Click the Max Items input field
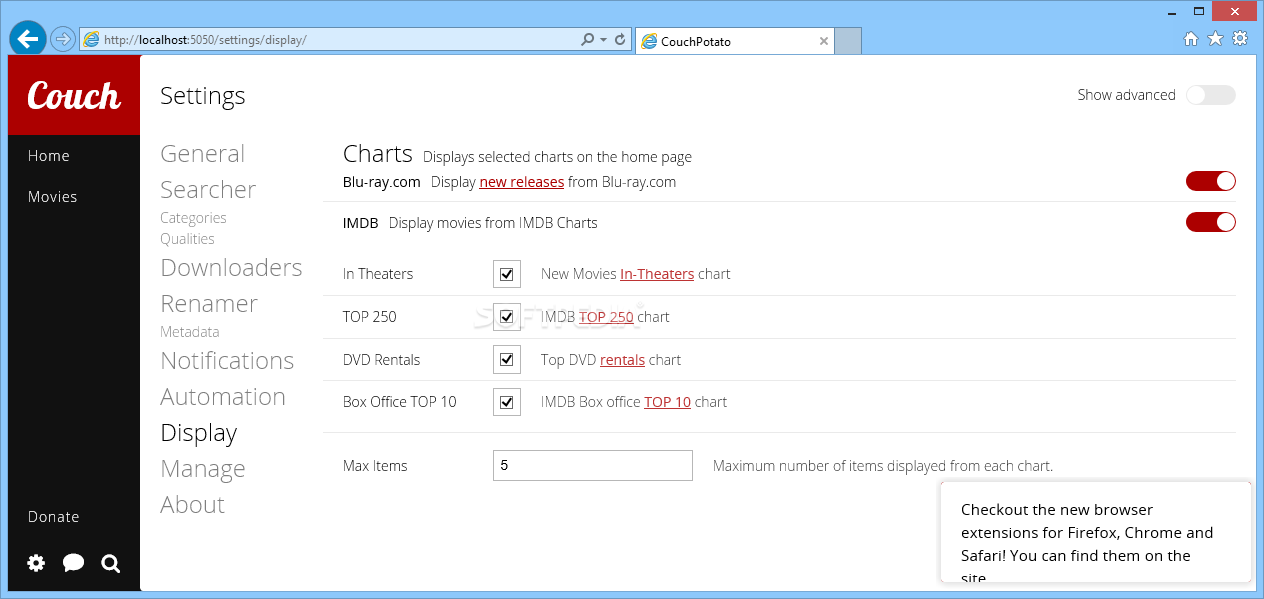This screenshot has width=1264, height=599. click(x=593, y=465)
